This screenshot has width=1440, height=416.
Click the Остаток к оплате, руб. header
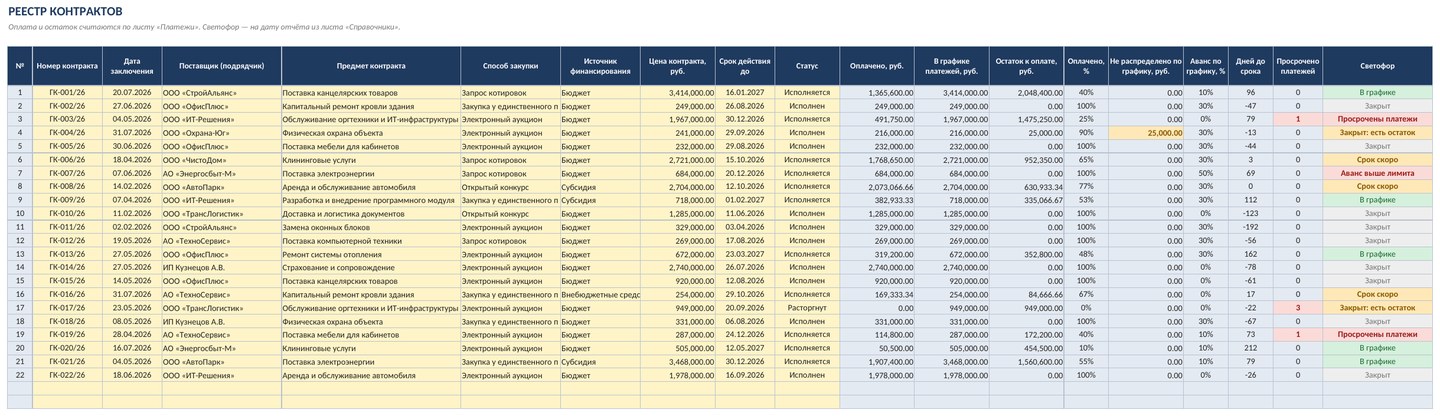pyautogui.click(x=1027, y=66)
